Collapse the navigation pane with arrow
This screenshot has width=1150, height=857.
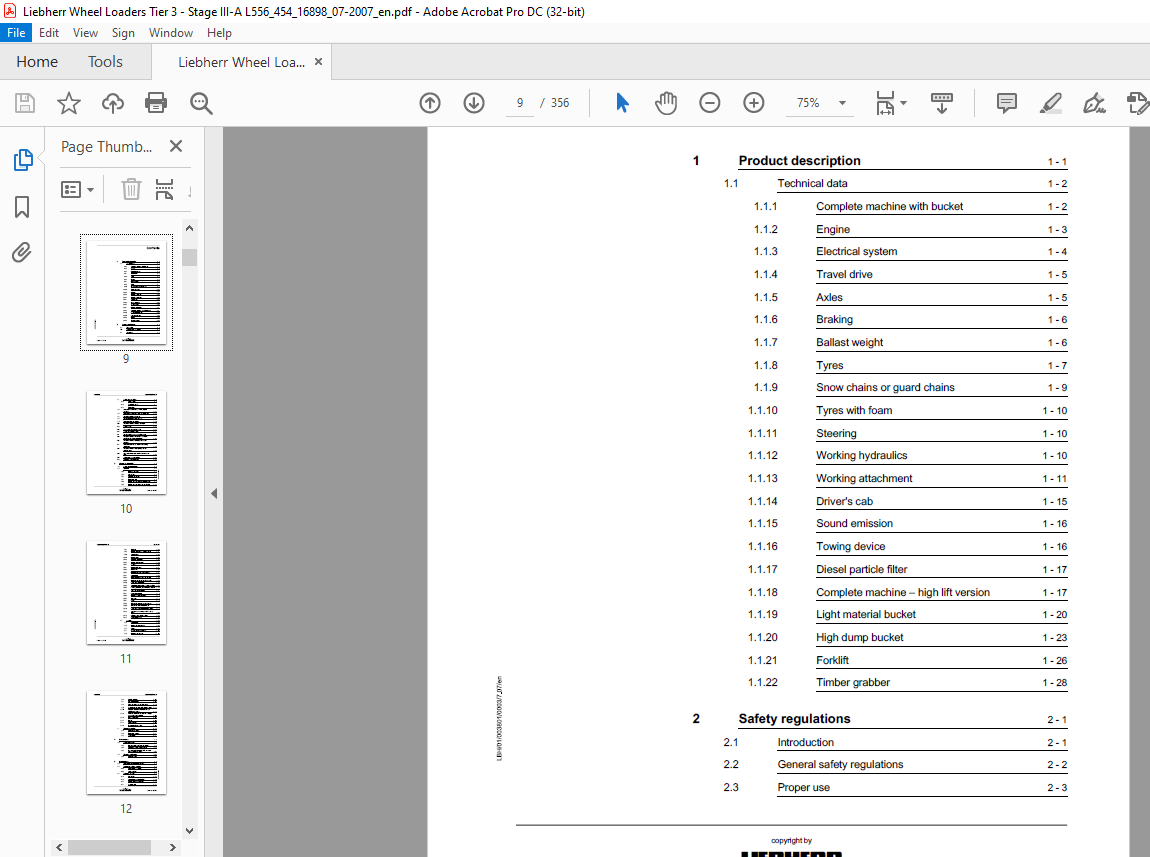[x=214, y=493]
